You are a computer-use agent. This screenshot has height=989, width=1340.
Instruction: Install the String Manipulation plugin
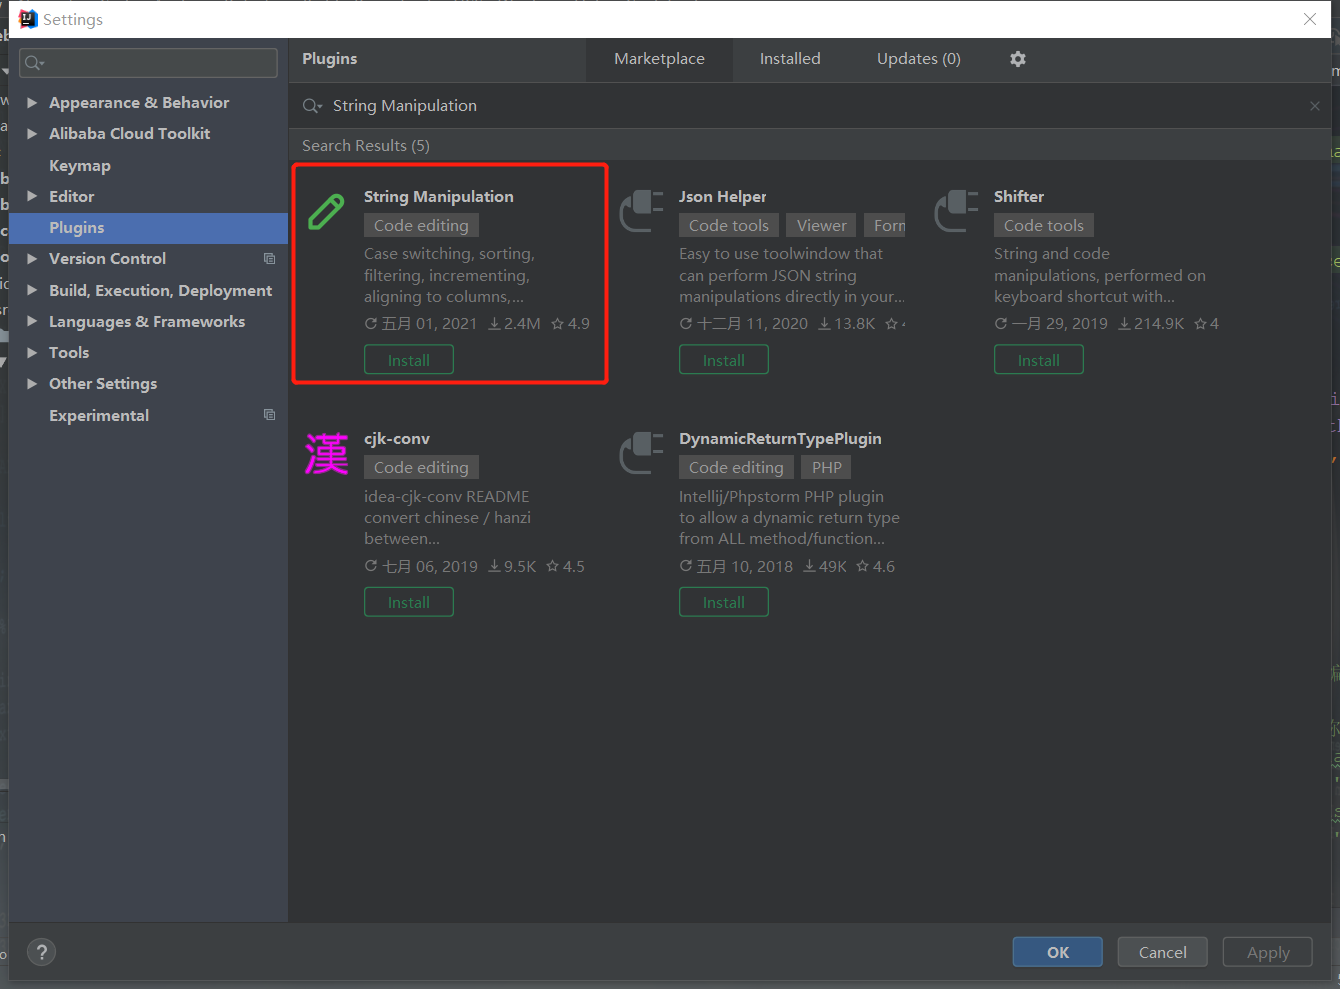(x=409, y=360)
